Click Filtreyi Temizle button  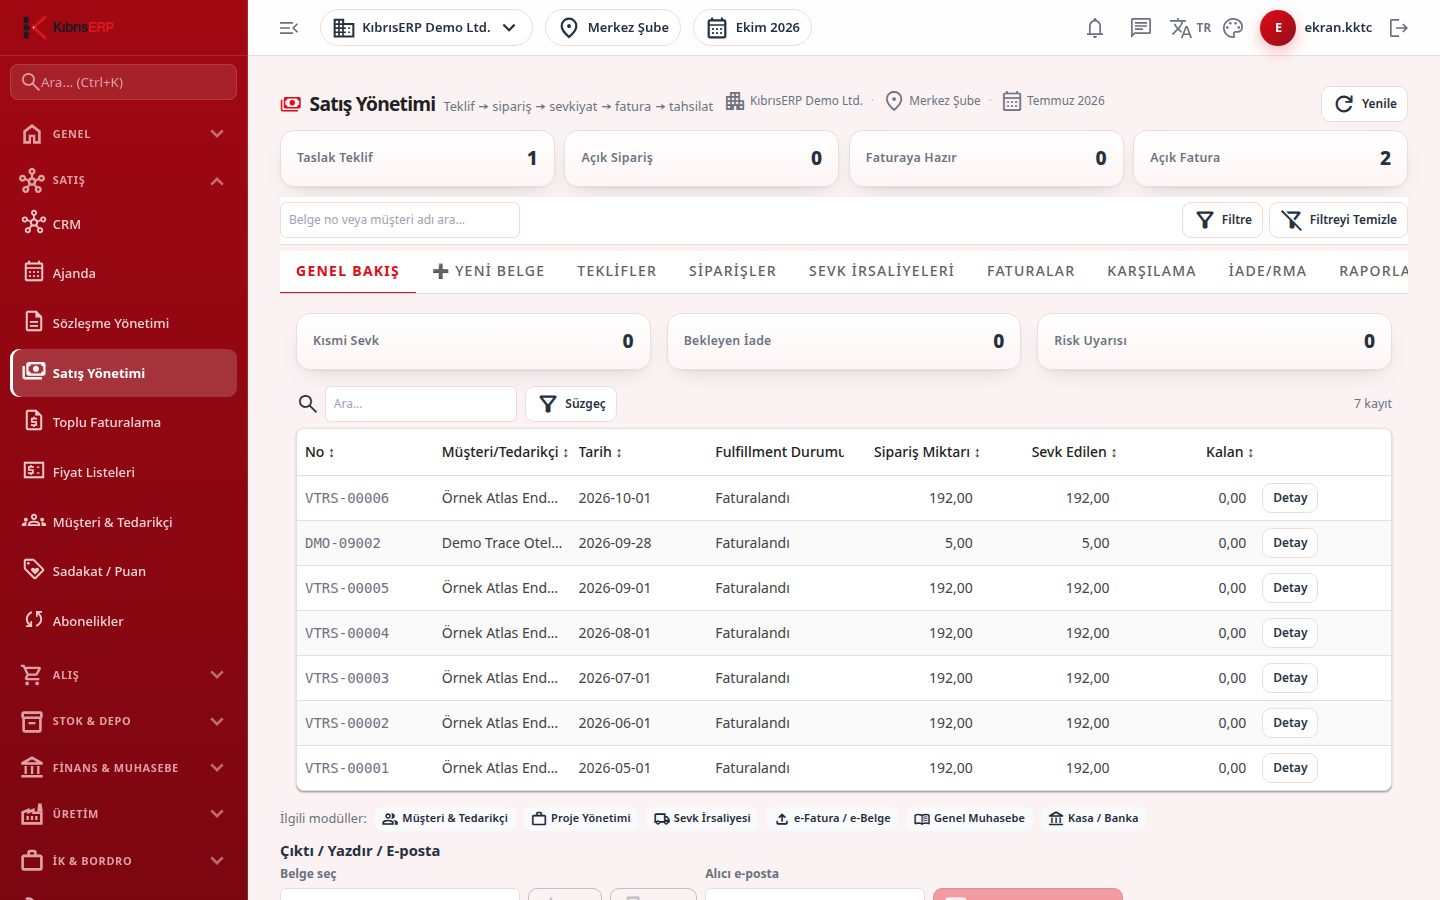pyautogui.click(x=1339, y=220)
